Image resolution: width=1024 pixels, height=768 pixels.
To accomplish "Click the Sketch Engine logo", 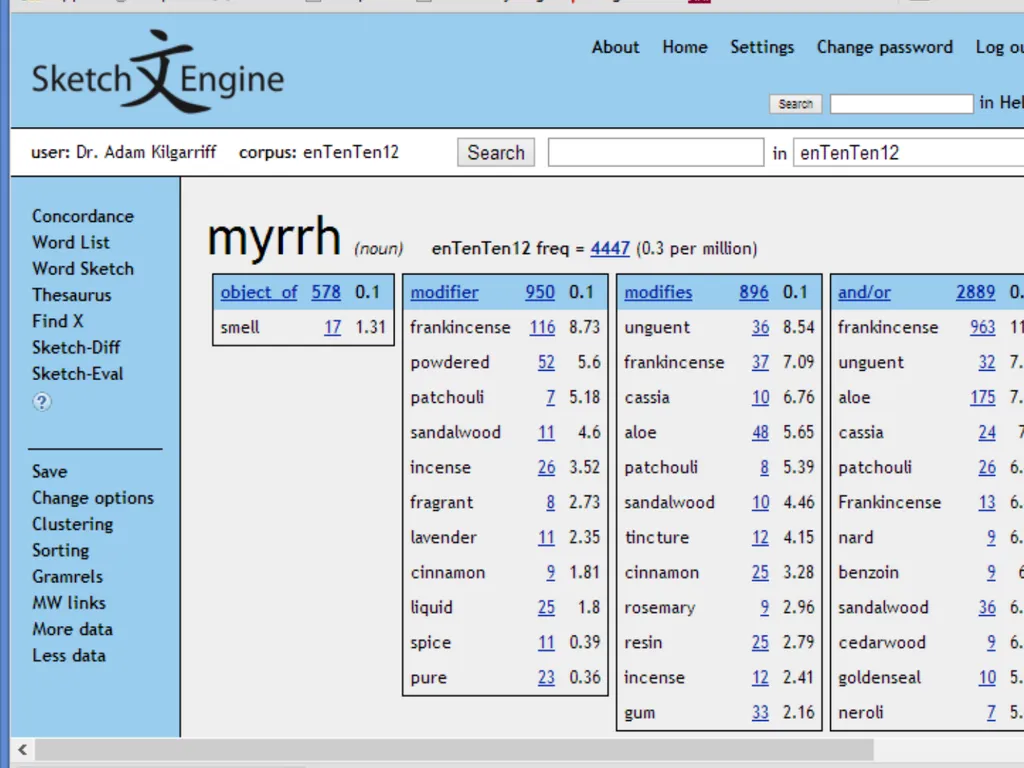I will pos(158,72).
